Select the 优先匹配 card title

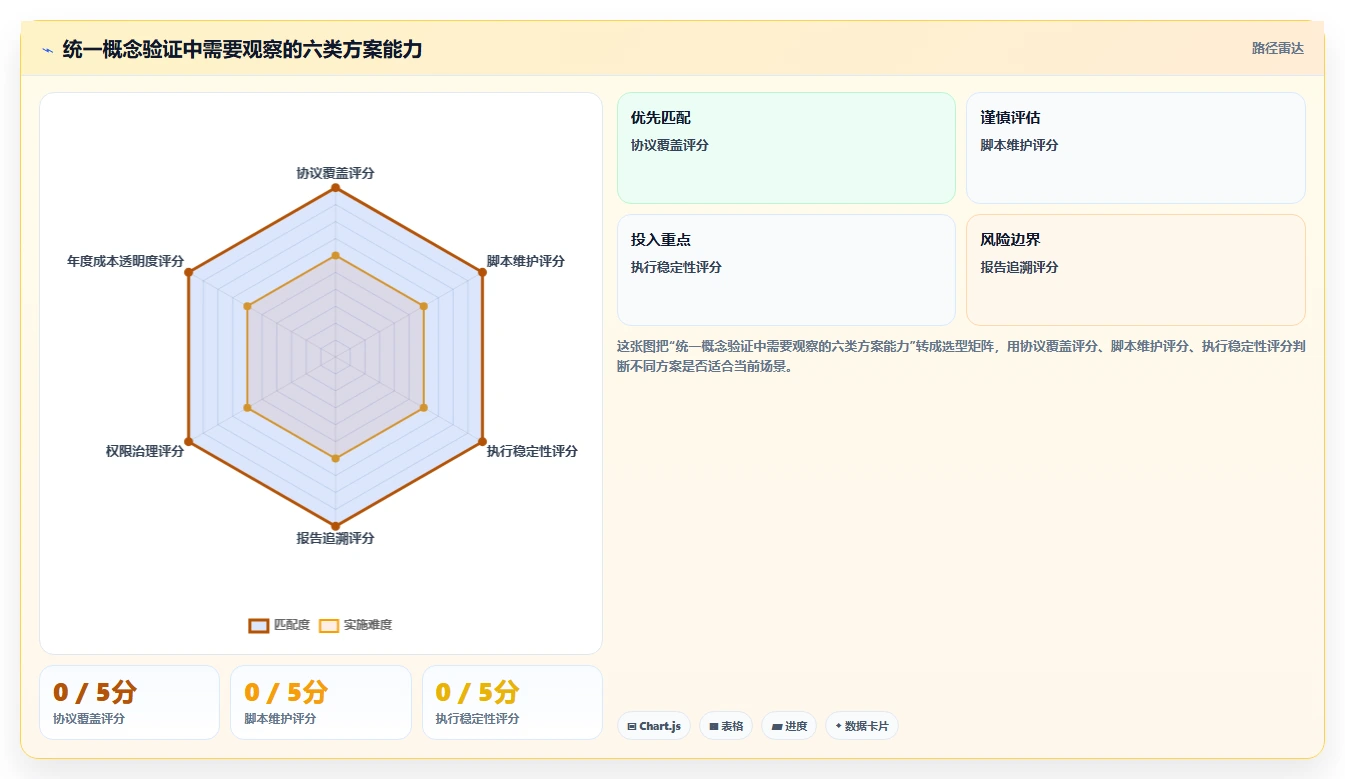[x=661, y=118]
